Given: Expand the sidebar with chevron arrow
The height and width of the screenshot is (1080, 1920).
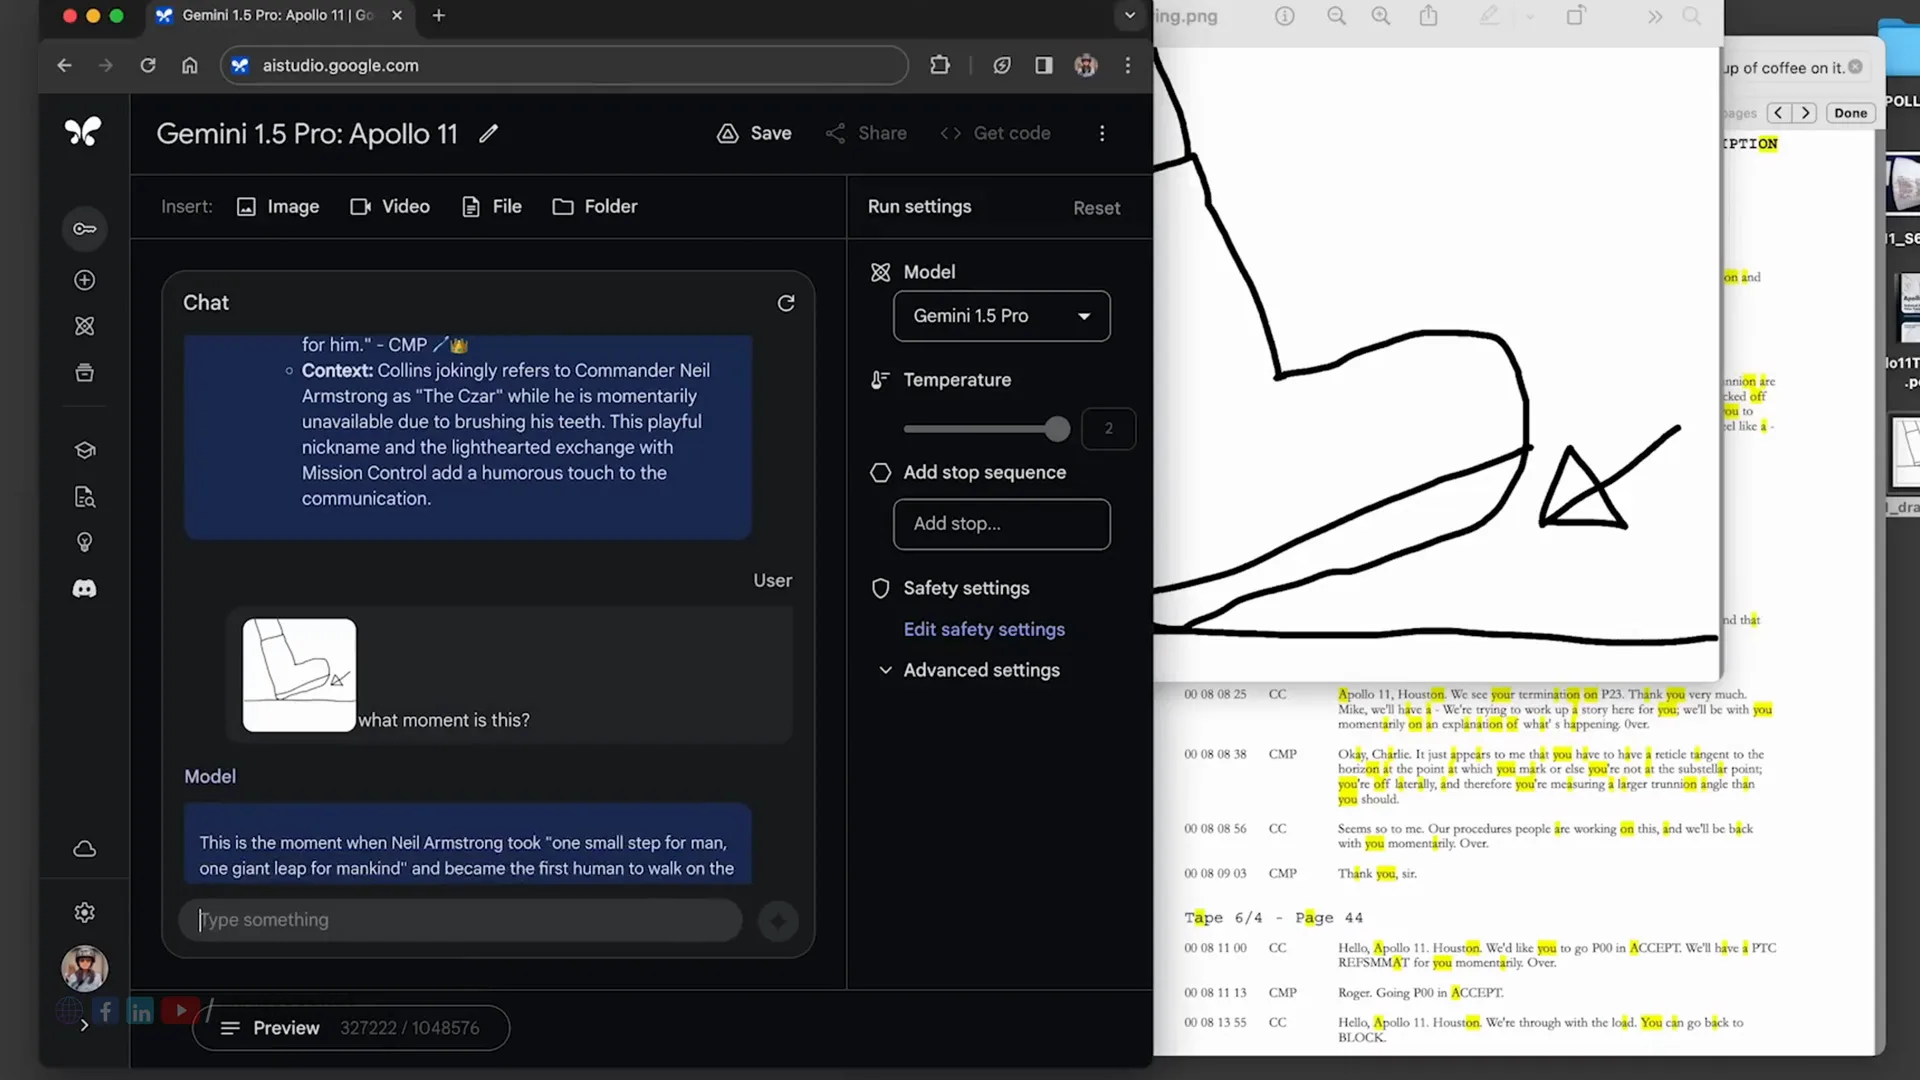Looking at the screenshot, I should [84, 1025].
